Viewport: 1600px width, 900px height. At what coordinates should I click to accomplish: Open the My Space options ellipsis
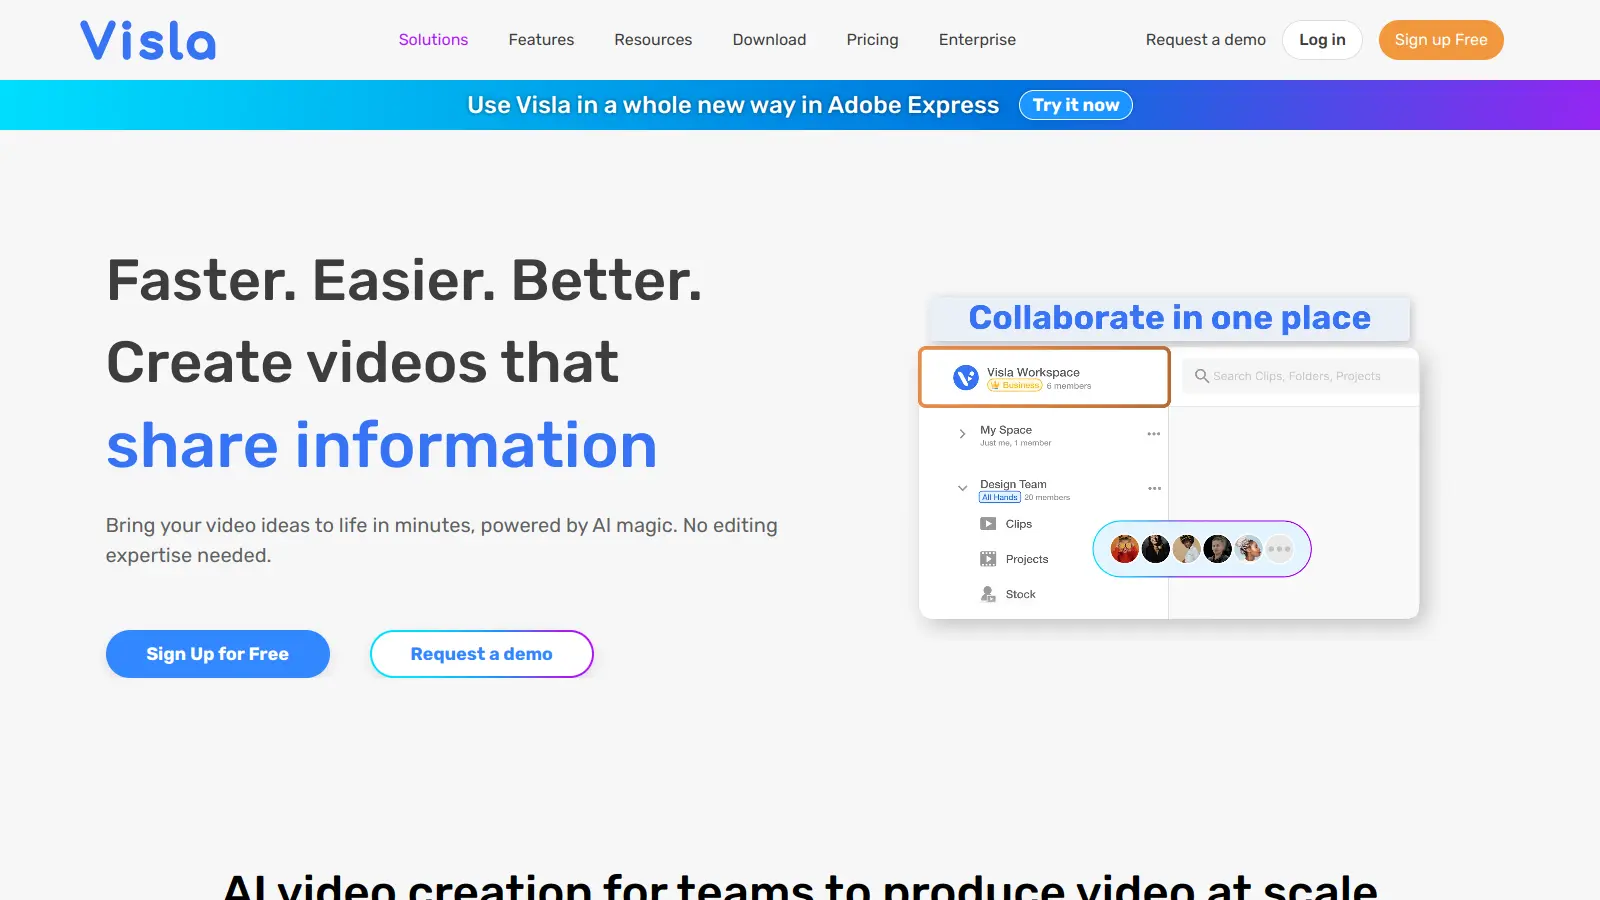point(1154,432)
